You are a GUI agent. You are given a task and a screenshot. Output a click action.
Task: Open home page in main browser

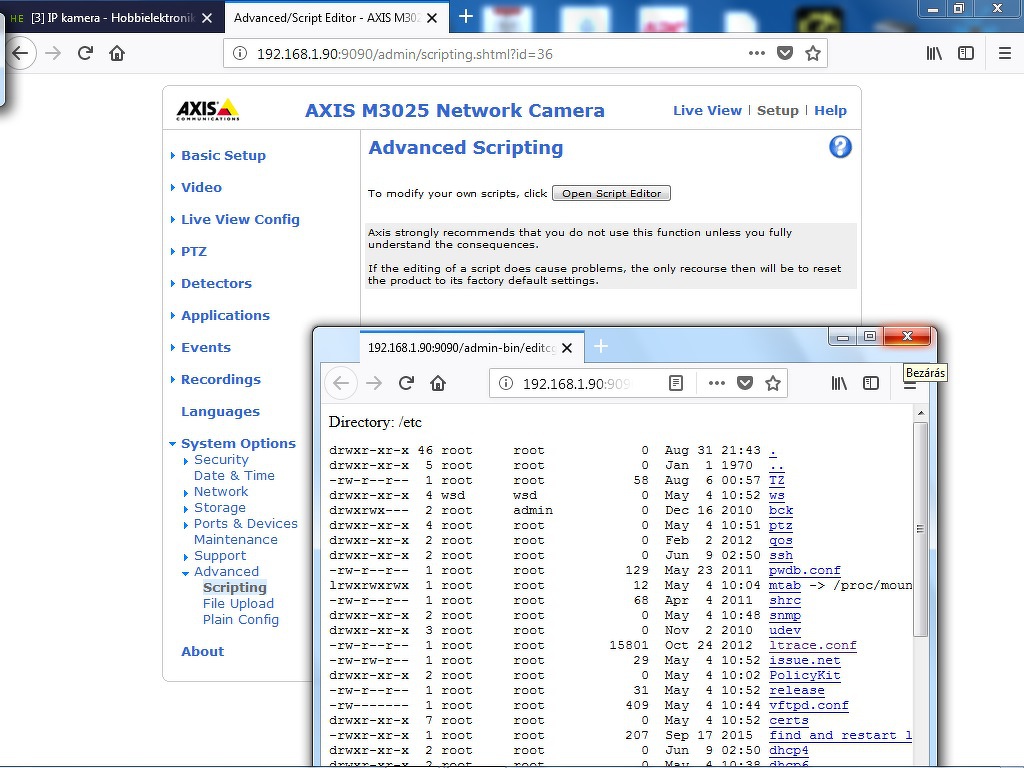(x=117, y=53)
